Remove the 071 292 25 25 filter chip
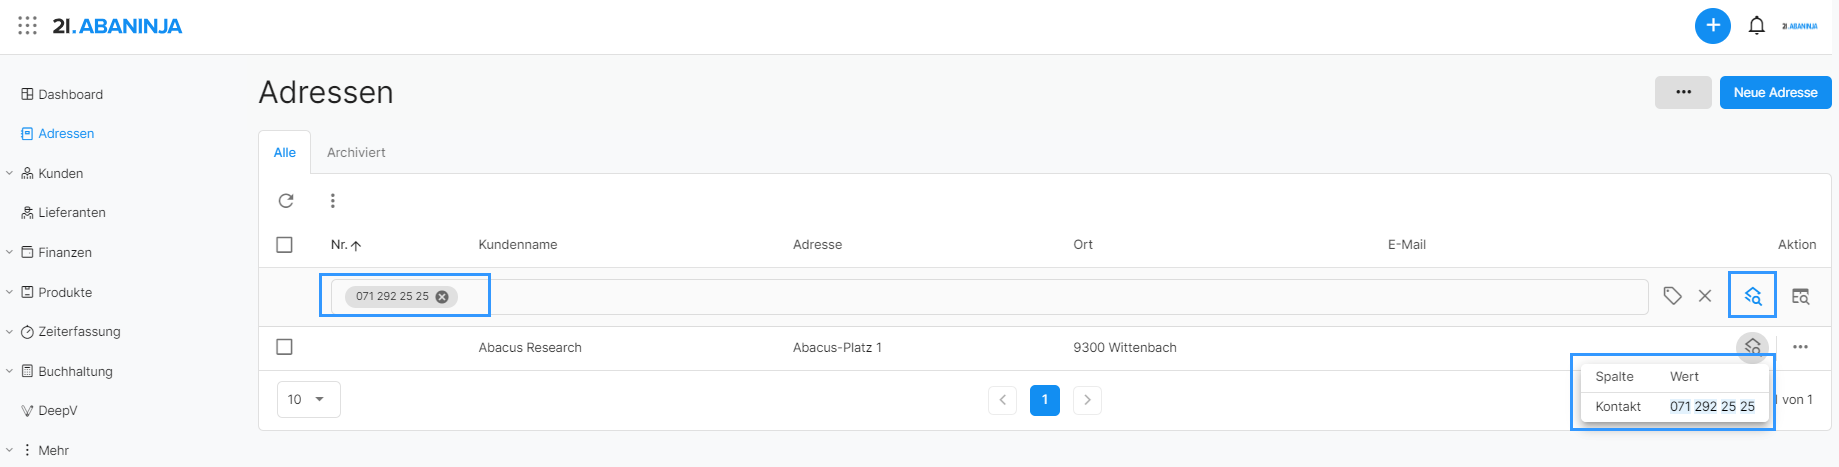 point(442,296)
